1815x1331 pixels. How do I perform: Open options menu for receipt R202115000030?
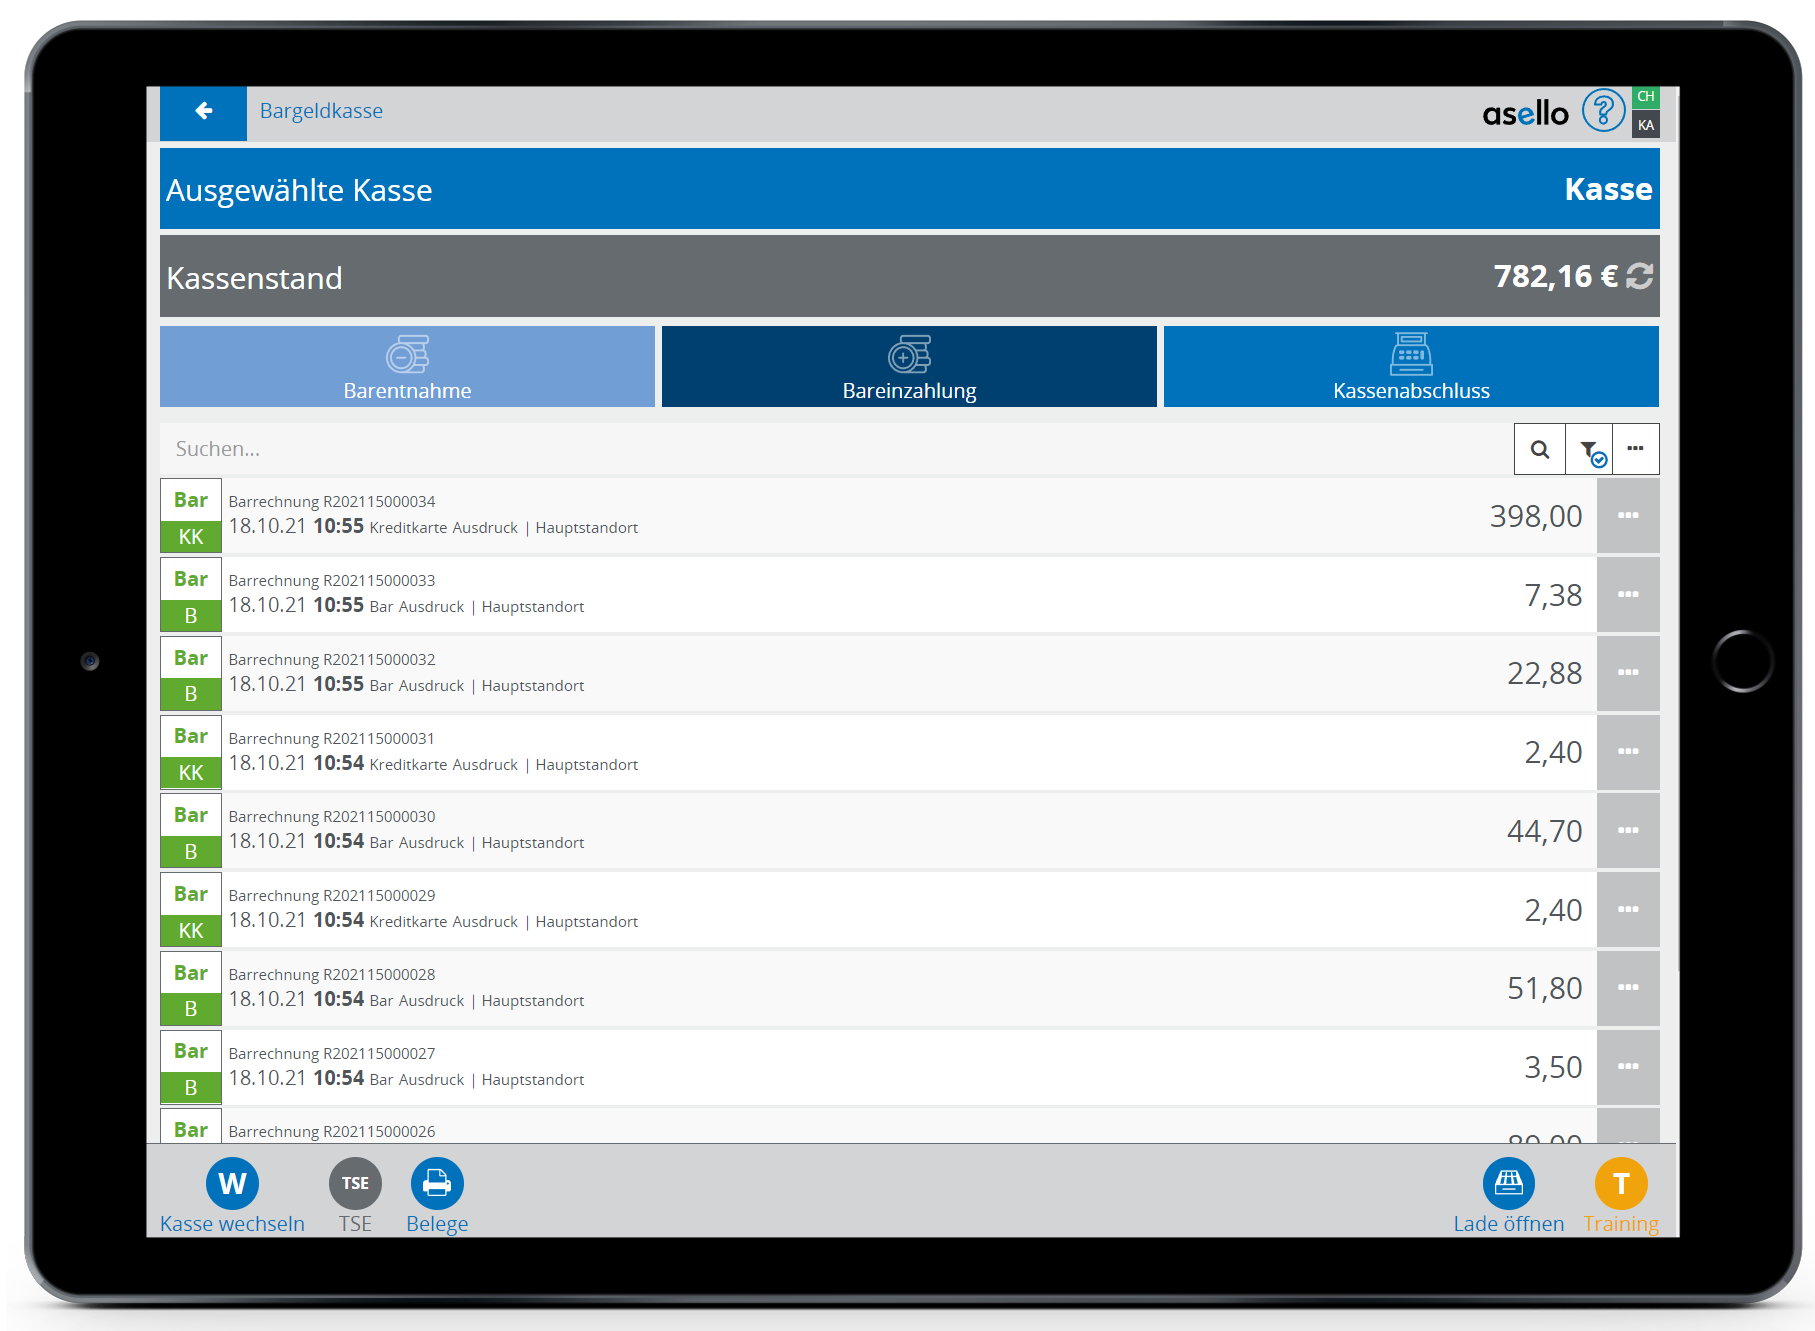(1628, 831)
